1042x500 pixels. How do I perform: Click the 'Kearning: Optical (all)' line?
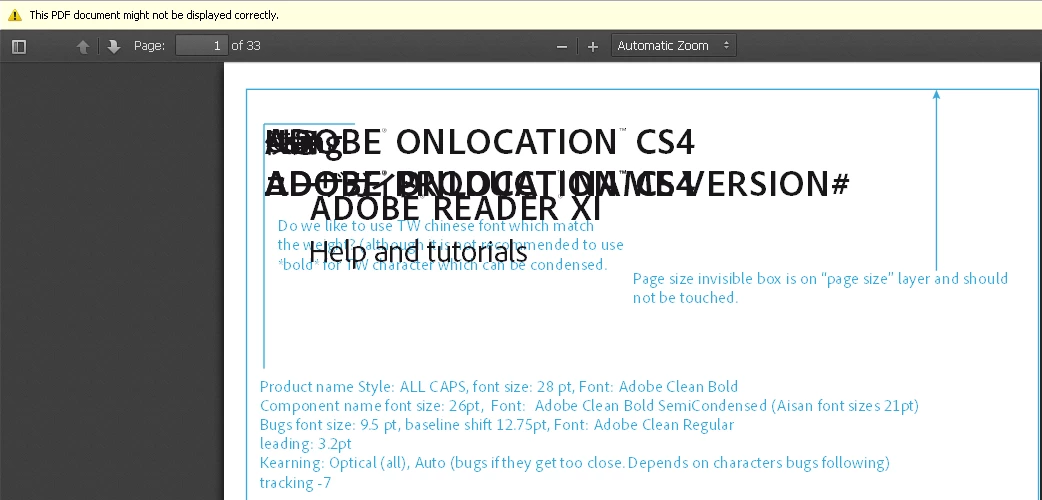coord(574,463)
